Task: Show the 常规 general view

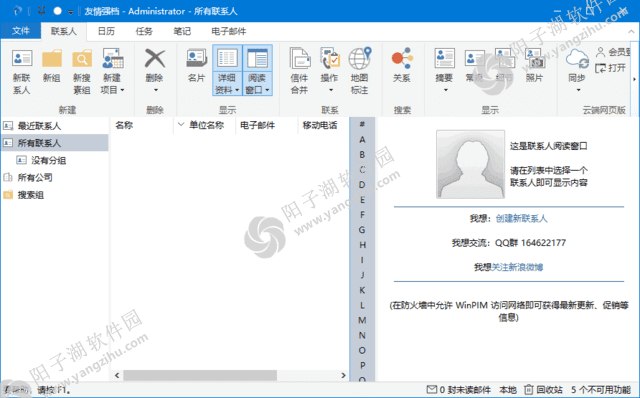Action: (x=474, y=65)
